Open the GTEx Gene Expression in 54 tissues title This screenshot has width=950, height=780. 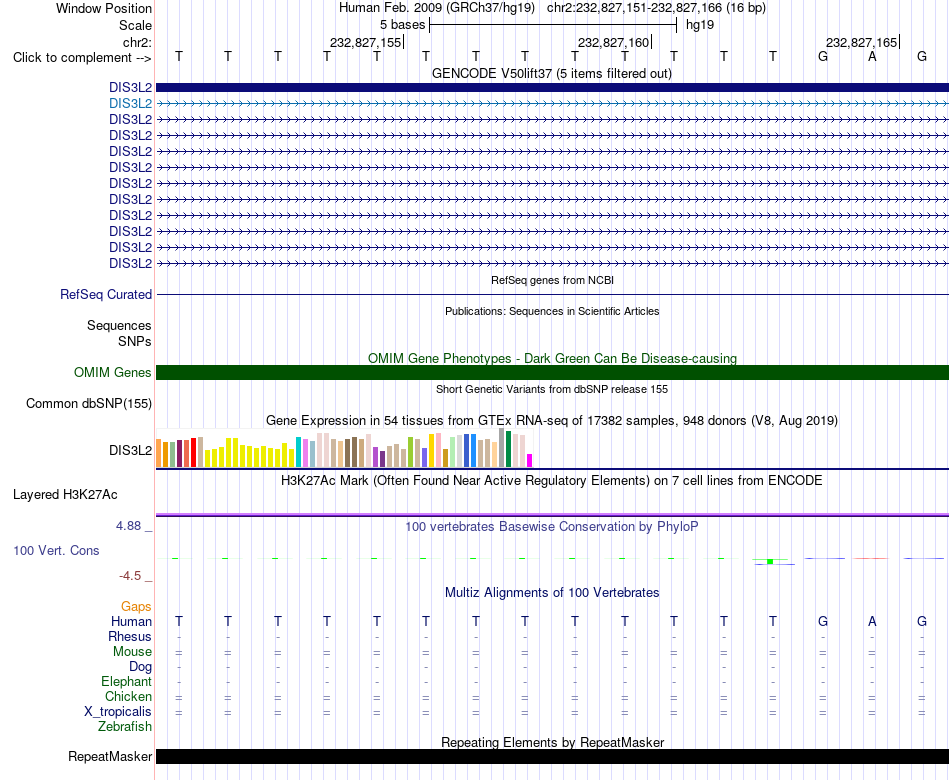552,420
